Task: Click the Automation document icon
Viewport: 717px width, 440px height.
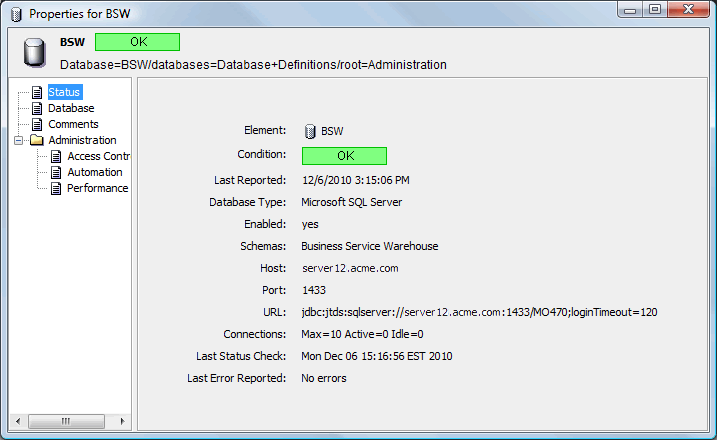Action: 56,172
